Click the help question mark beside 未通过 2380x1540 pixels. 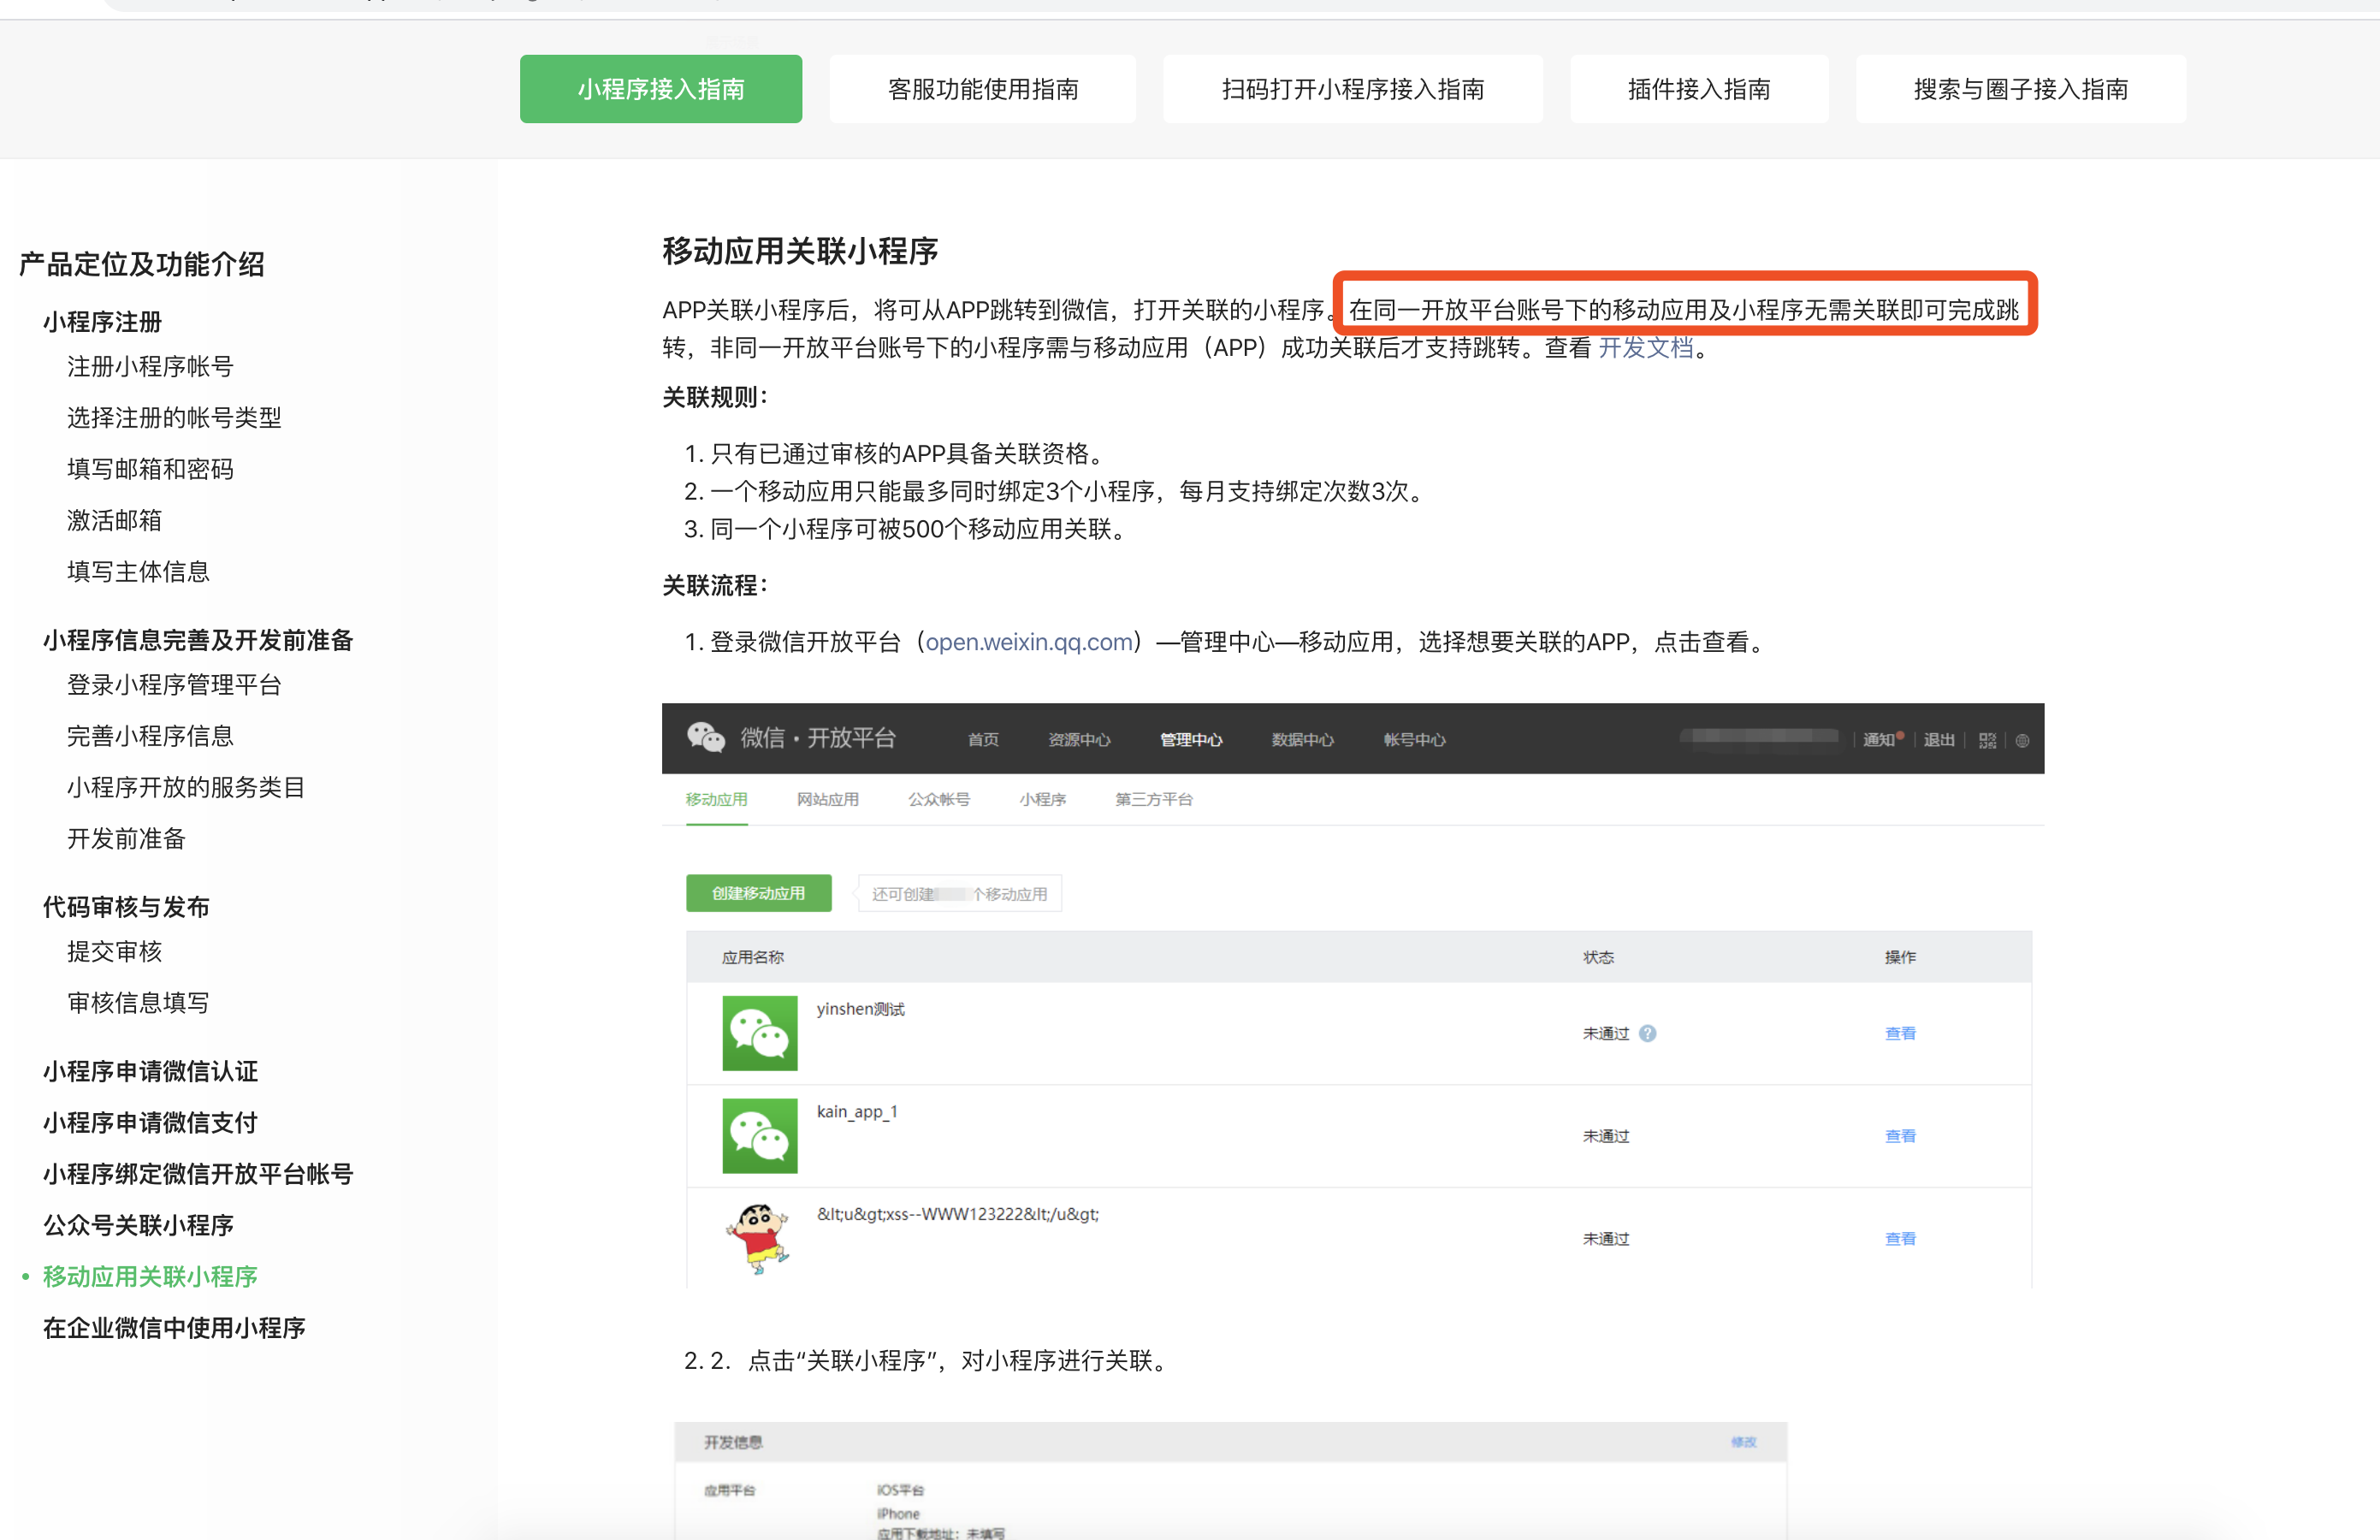click(1647, 1033)
